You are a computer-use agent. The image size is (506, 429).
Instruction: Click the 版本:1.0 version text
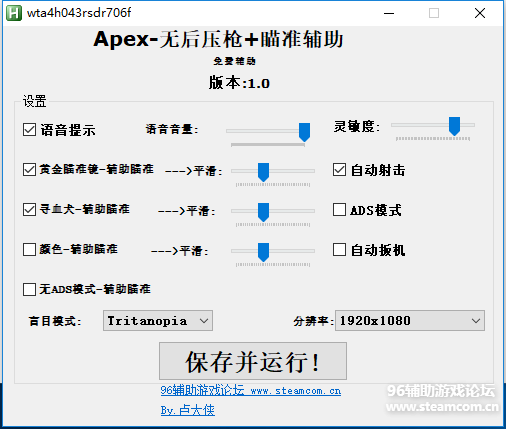[x=239, y=83]
